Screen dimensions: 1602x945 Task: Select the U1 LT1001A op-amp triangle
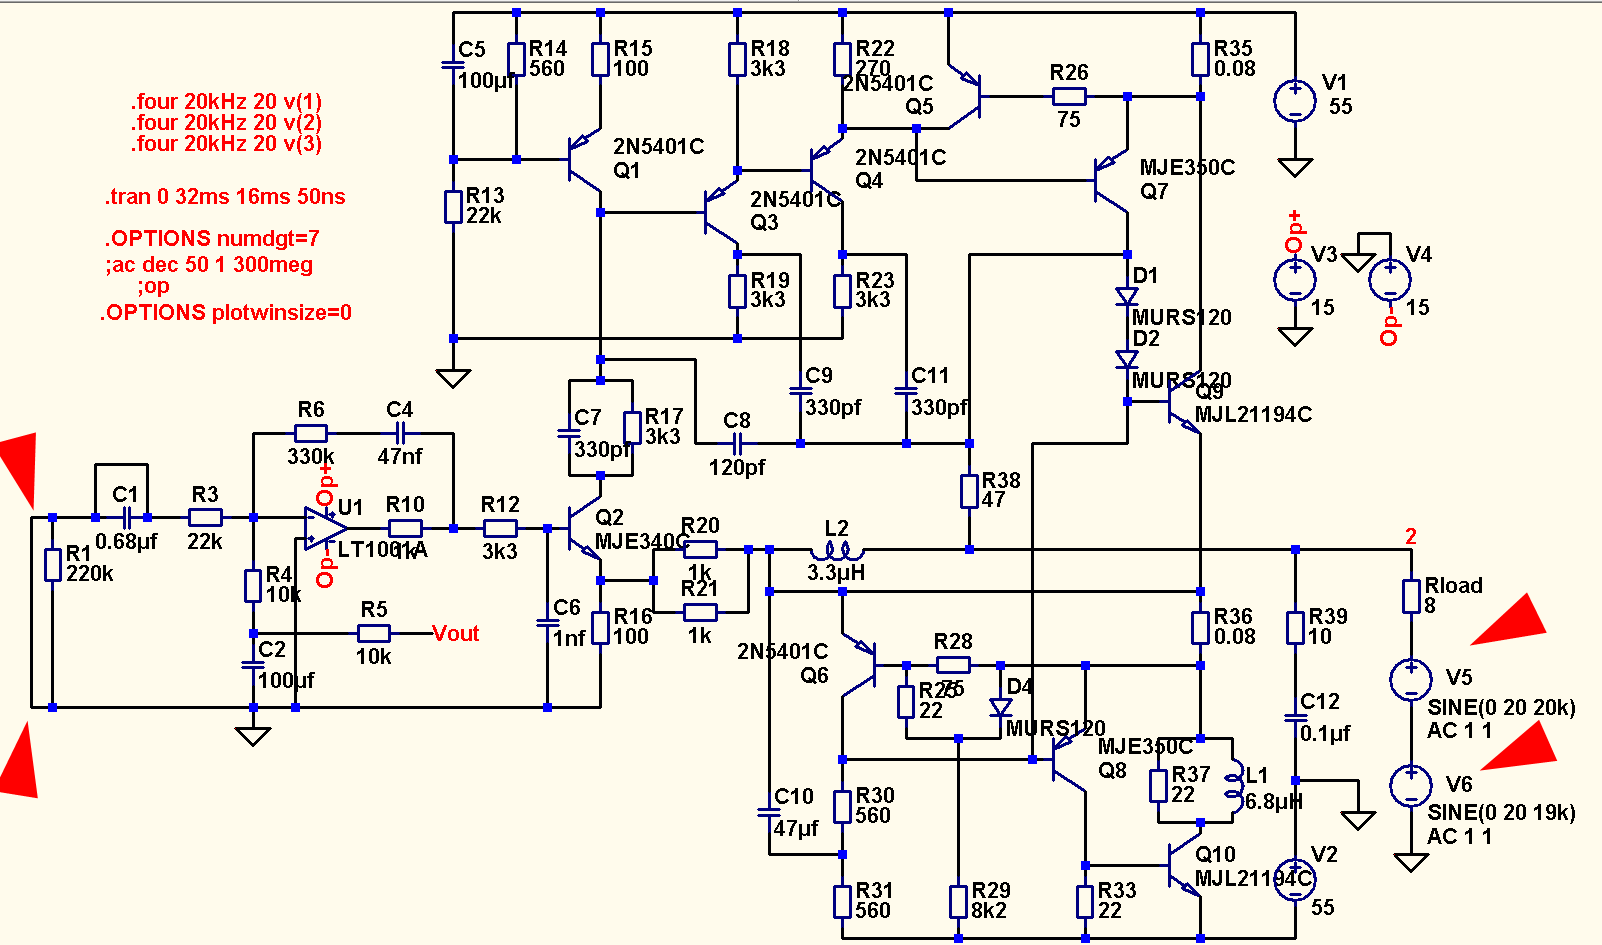[326, 528]
